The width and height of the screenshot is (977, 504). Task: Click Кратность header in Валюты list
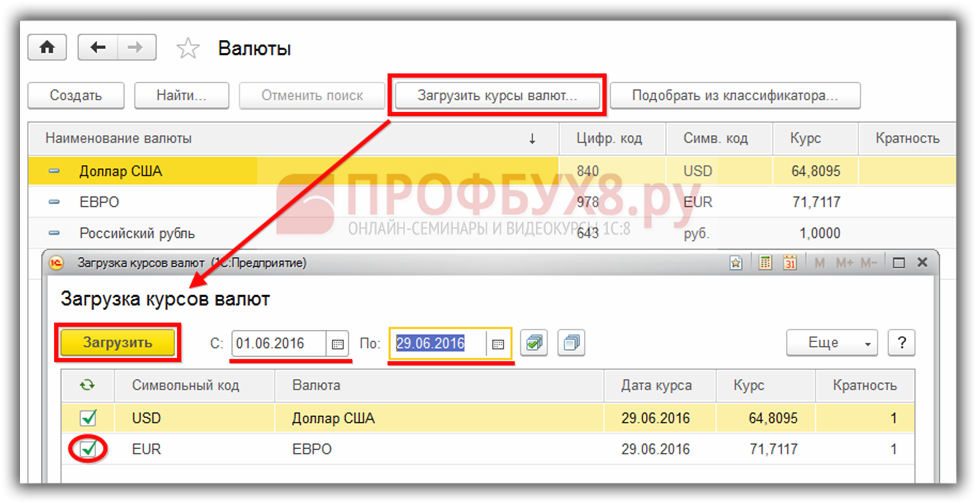pyautogui.click(x=907, y=138)
